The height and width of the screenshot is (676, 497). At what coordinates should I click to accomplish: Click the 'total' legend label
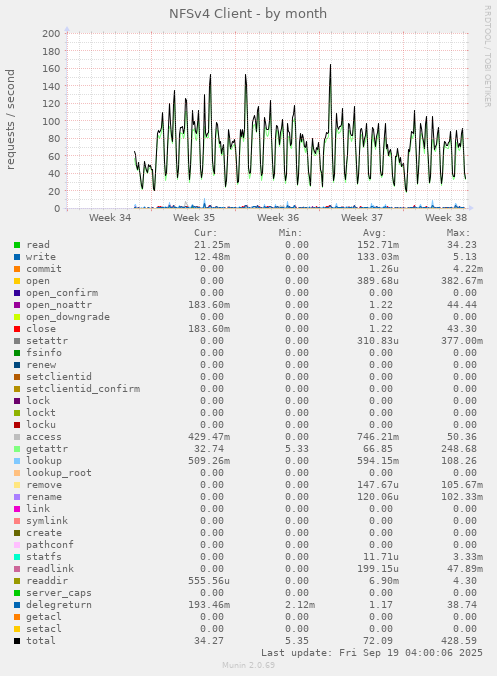click(41, 641)
